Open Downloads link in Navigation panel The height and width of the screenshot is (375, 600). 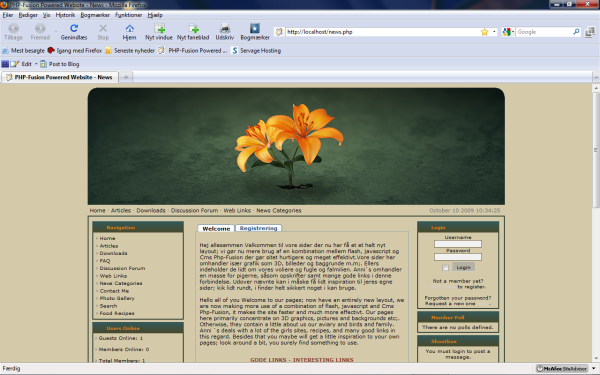tap(113, 253)
